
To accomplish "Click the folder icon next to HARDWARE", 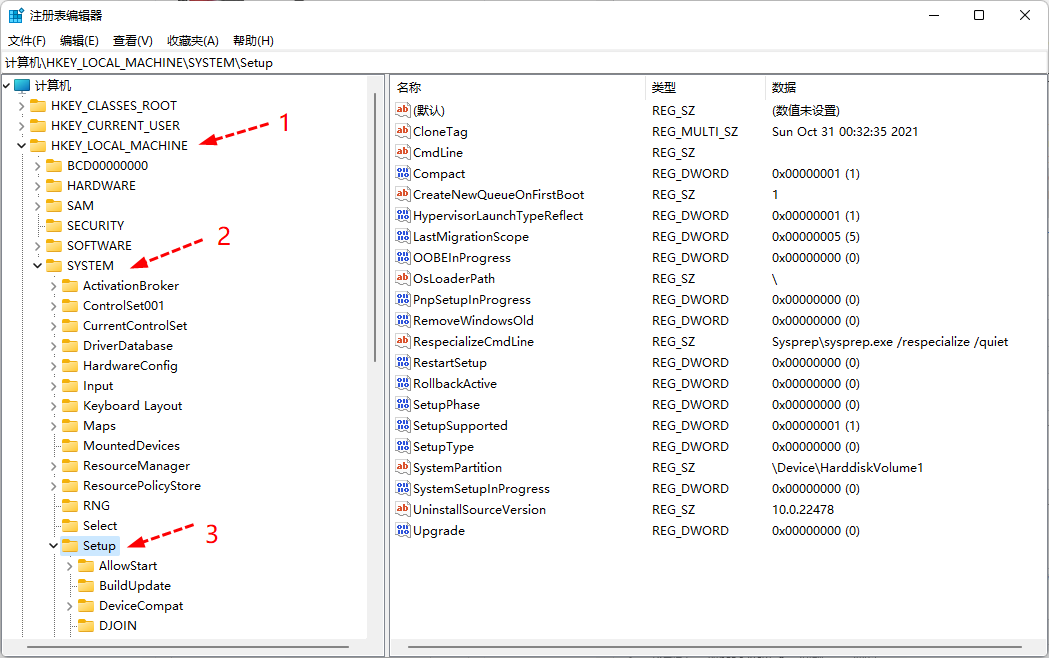I will [x=54, y=185].
